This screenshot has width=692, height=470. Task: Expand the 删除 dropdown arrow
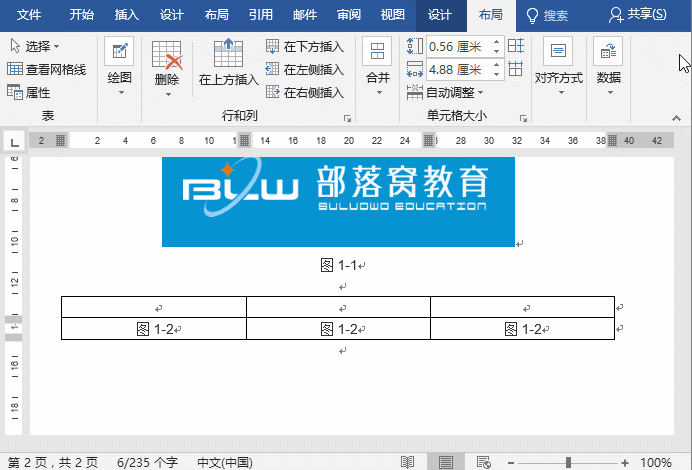pos(168,94)
